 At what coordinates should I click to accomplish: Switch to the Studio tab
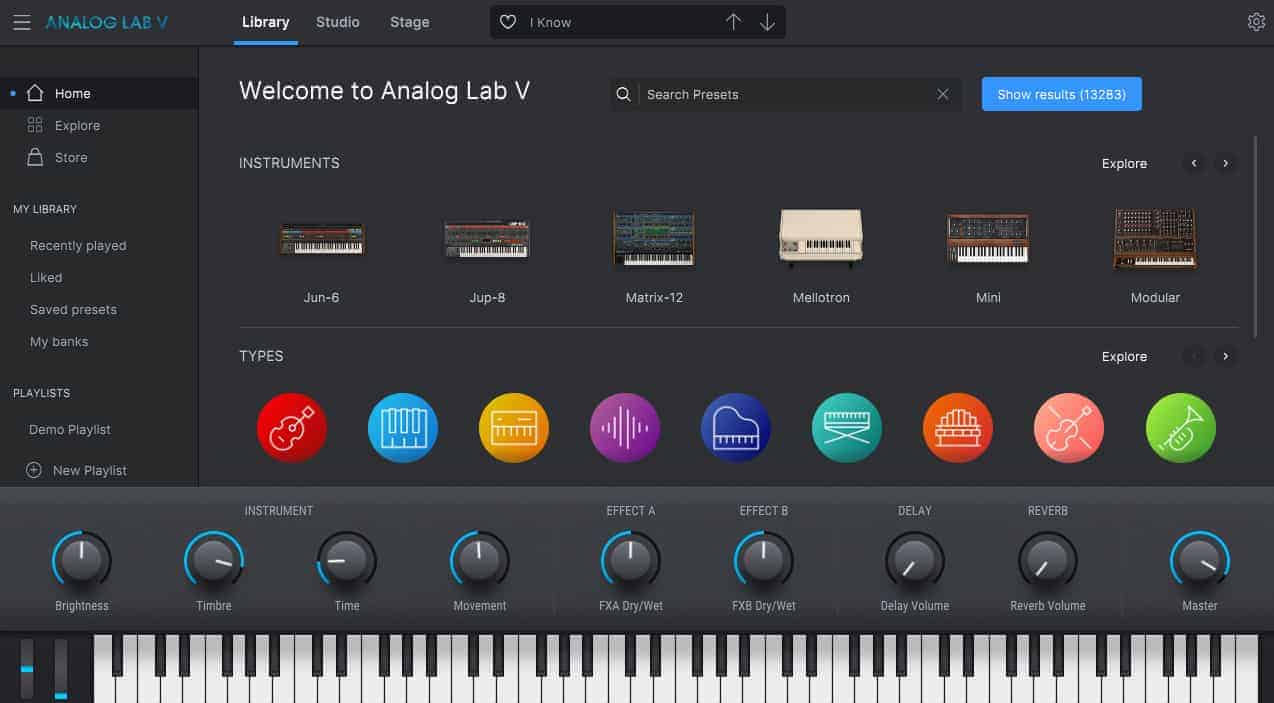tap(337, 21)
